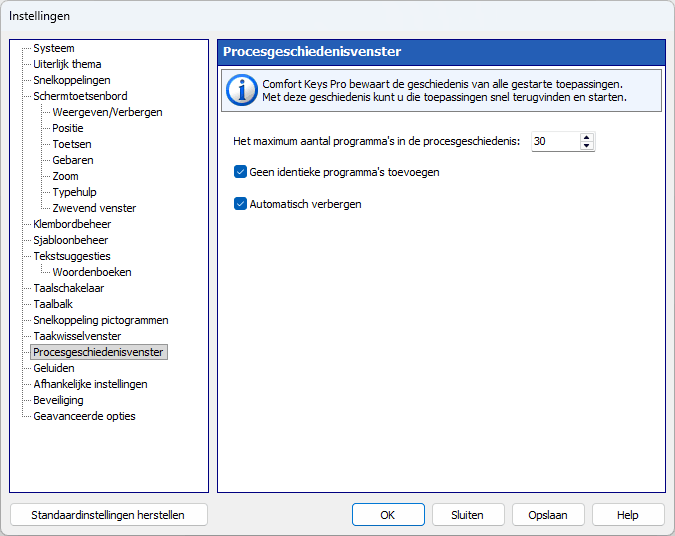Select Gebaren tree item
This screenshot has height=536, width=675.
pos(73,160)
